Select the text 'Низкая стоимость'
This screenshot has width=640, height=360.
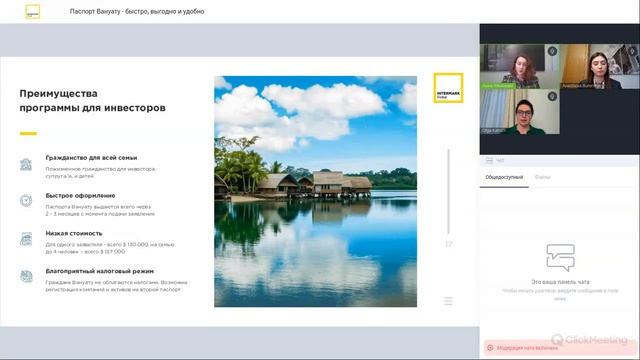74,233
